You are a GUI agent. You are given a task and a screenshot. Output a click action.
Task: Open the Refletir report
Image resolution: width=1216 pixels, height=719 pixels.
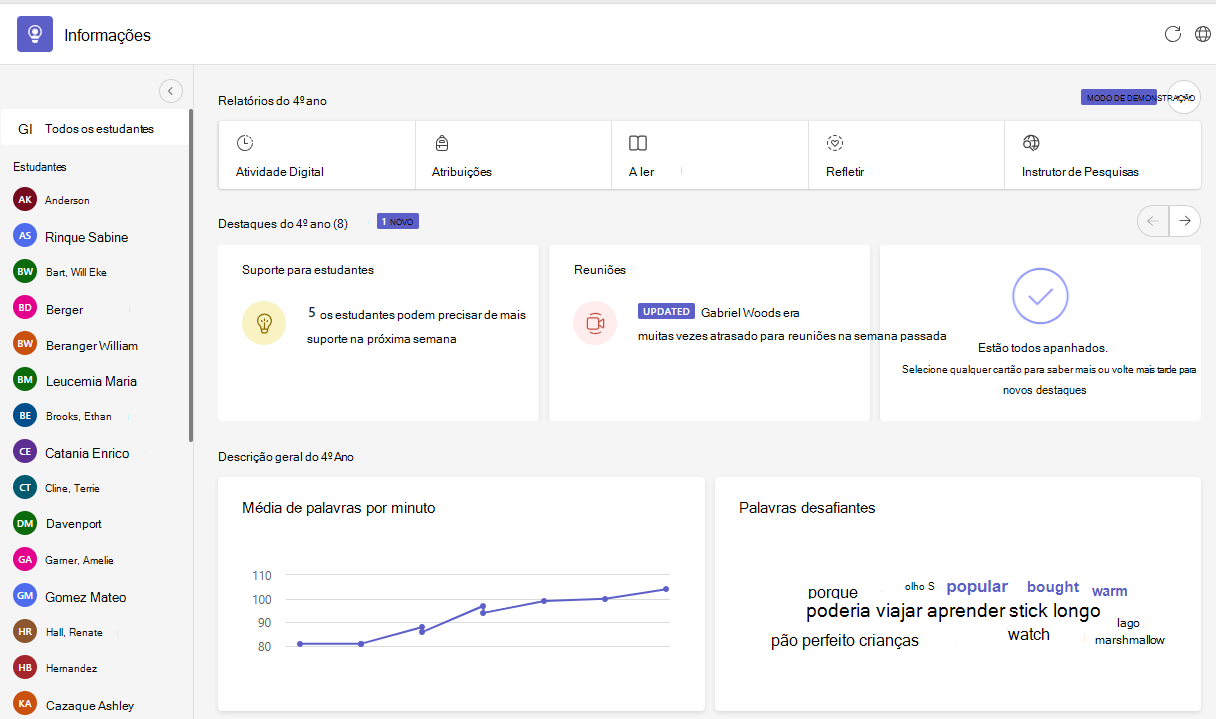pyautogui.click(x=906, y=155)
